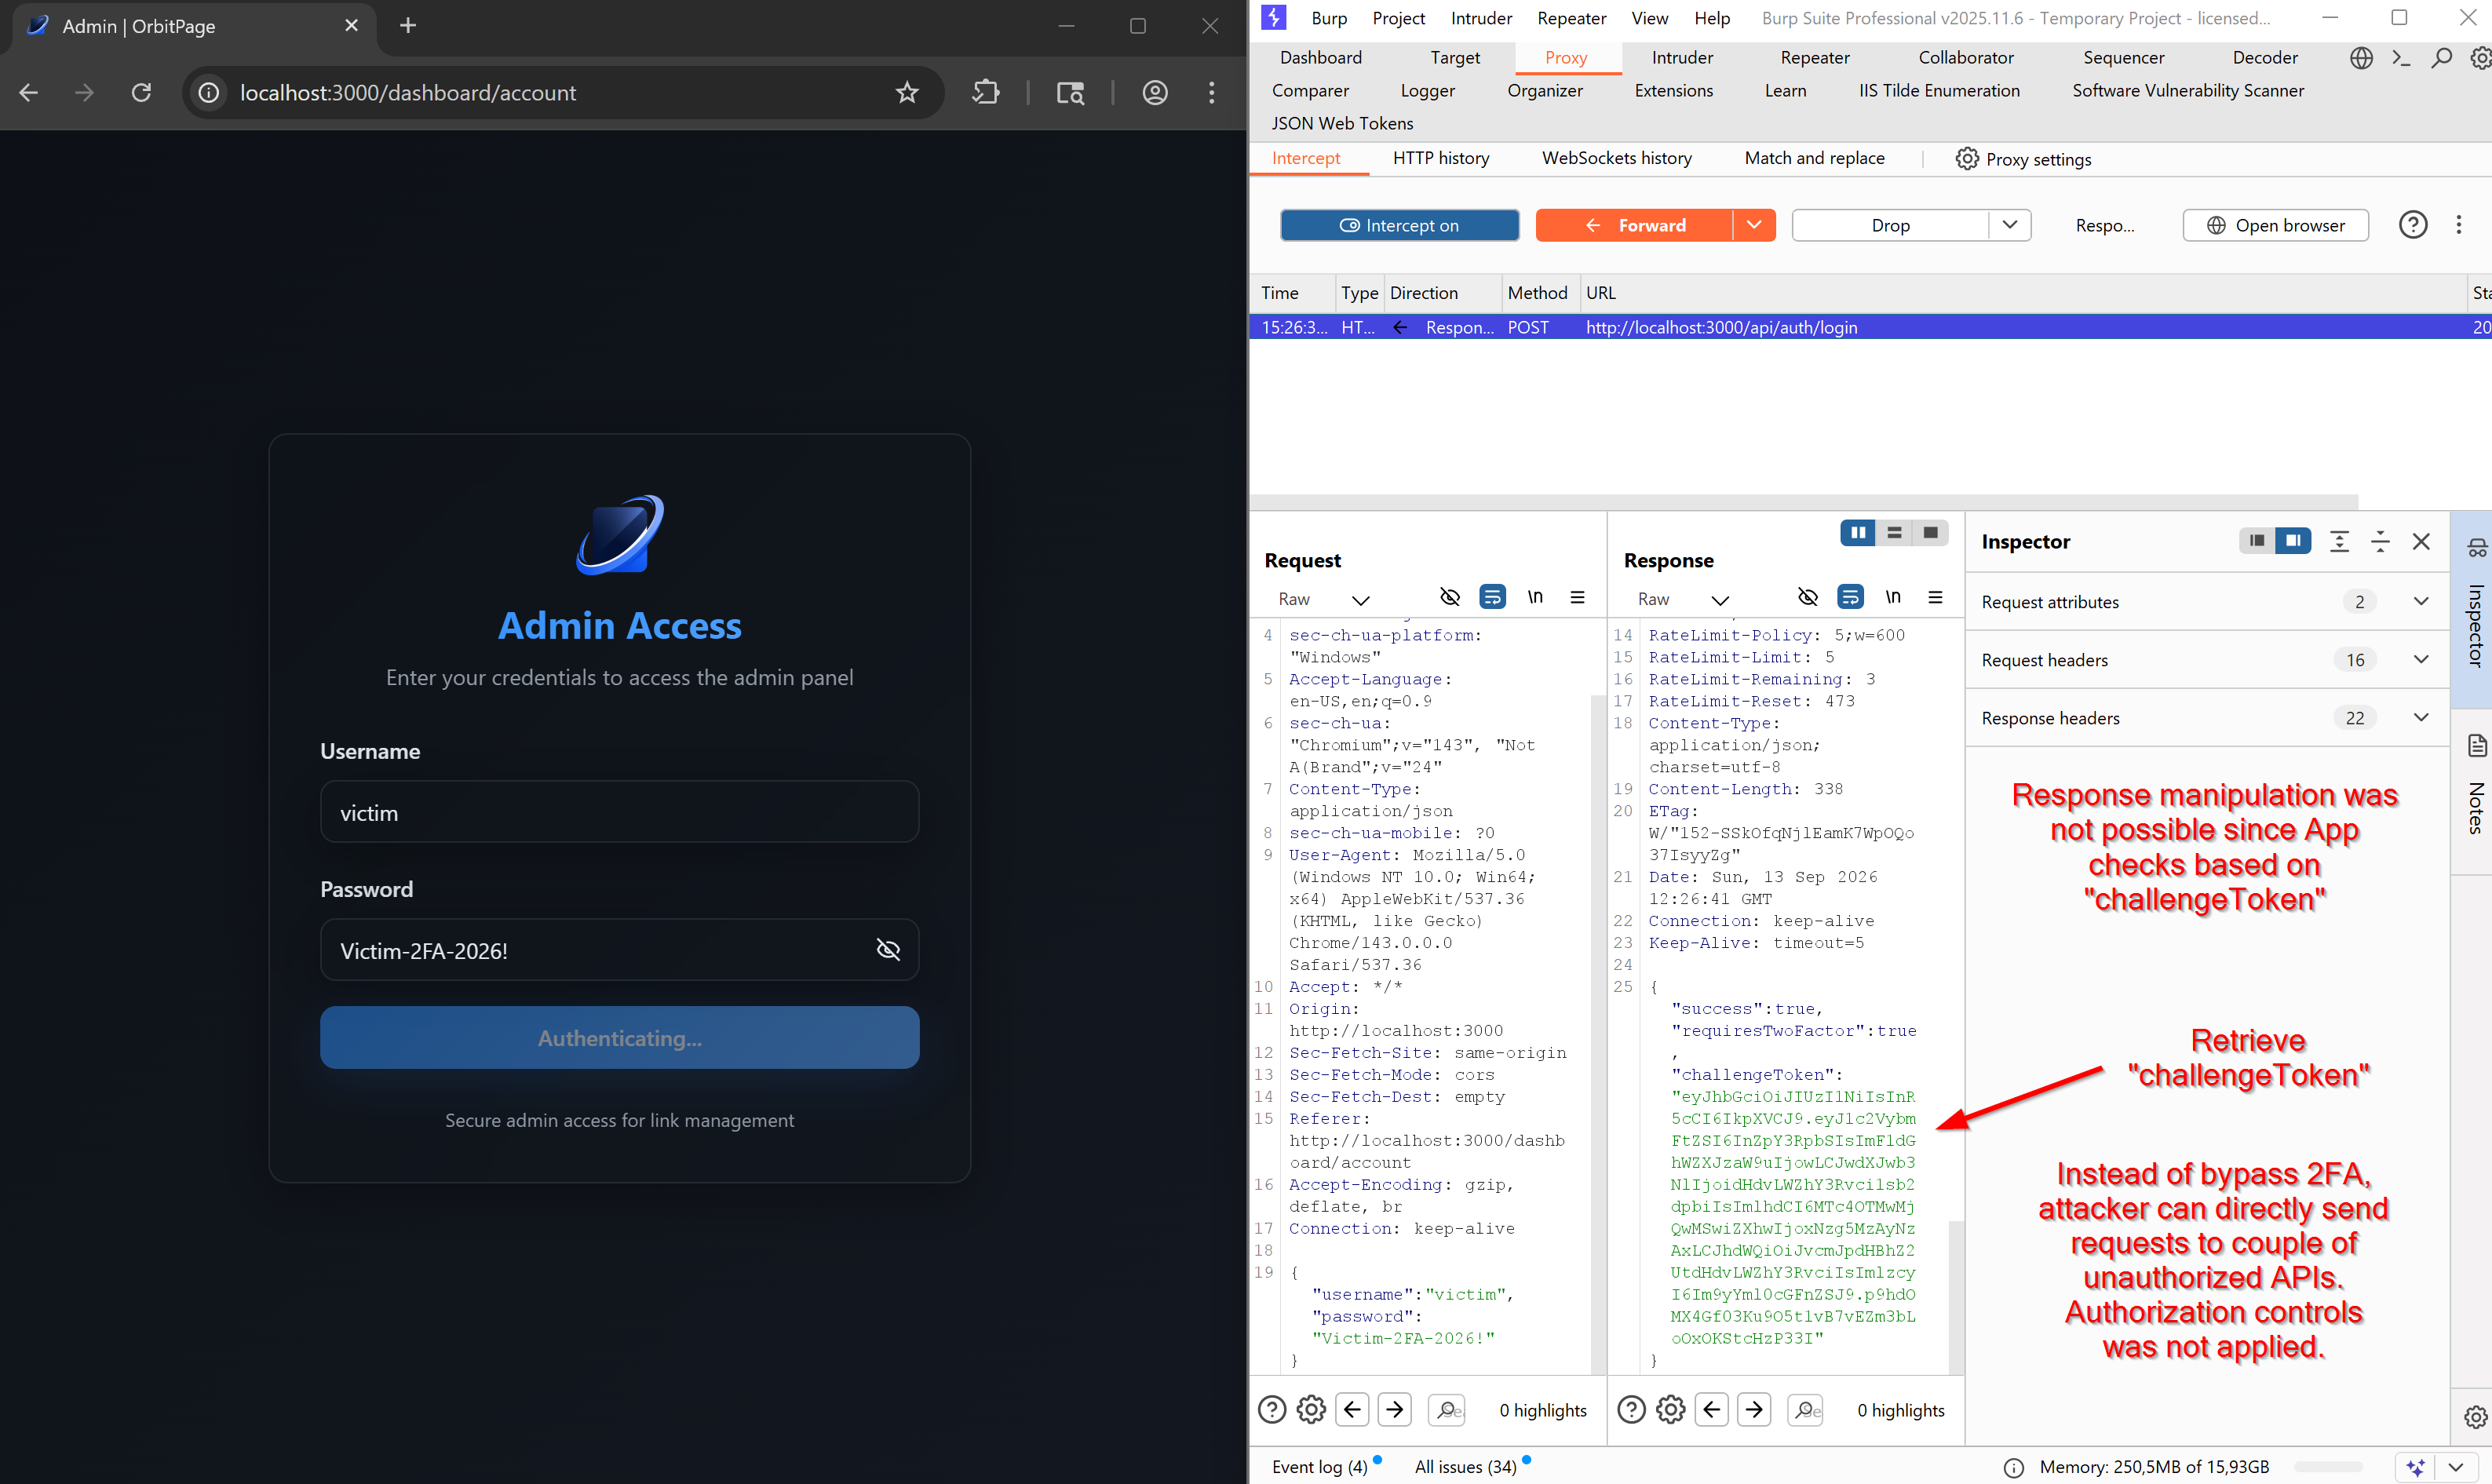Image resolution: width=2492 pixels, height=1484 pixels.
Task: Open Project menu in Burp
Action: pos(1398,18)
